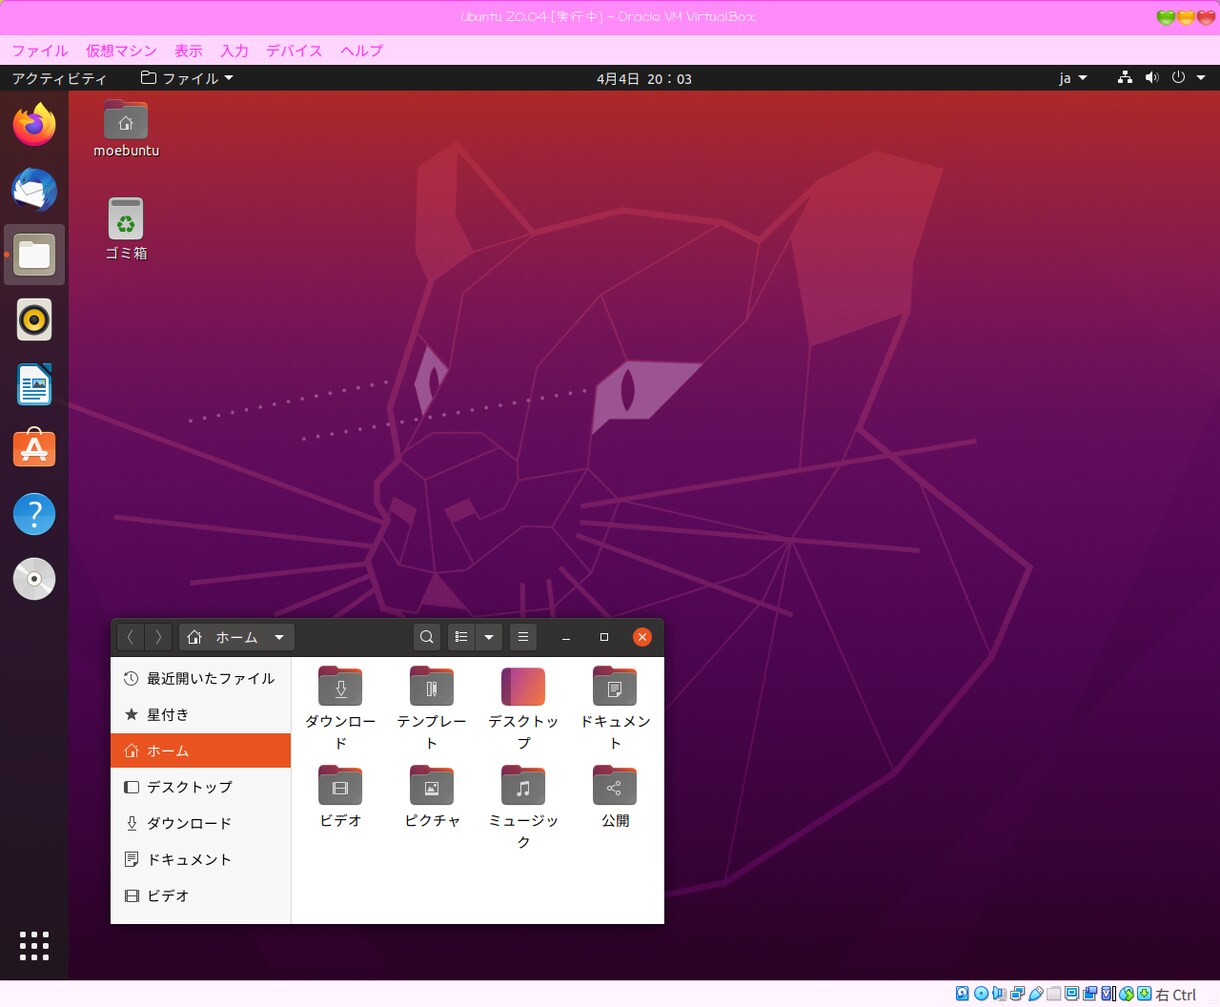Open the ヘルプ menu
Screen dimensions: 1220x1007
pyautogui.click(x=362, y=51)
